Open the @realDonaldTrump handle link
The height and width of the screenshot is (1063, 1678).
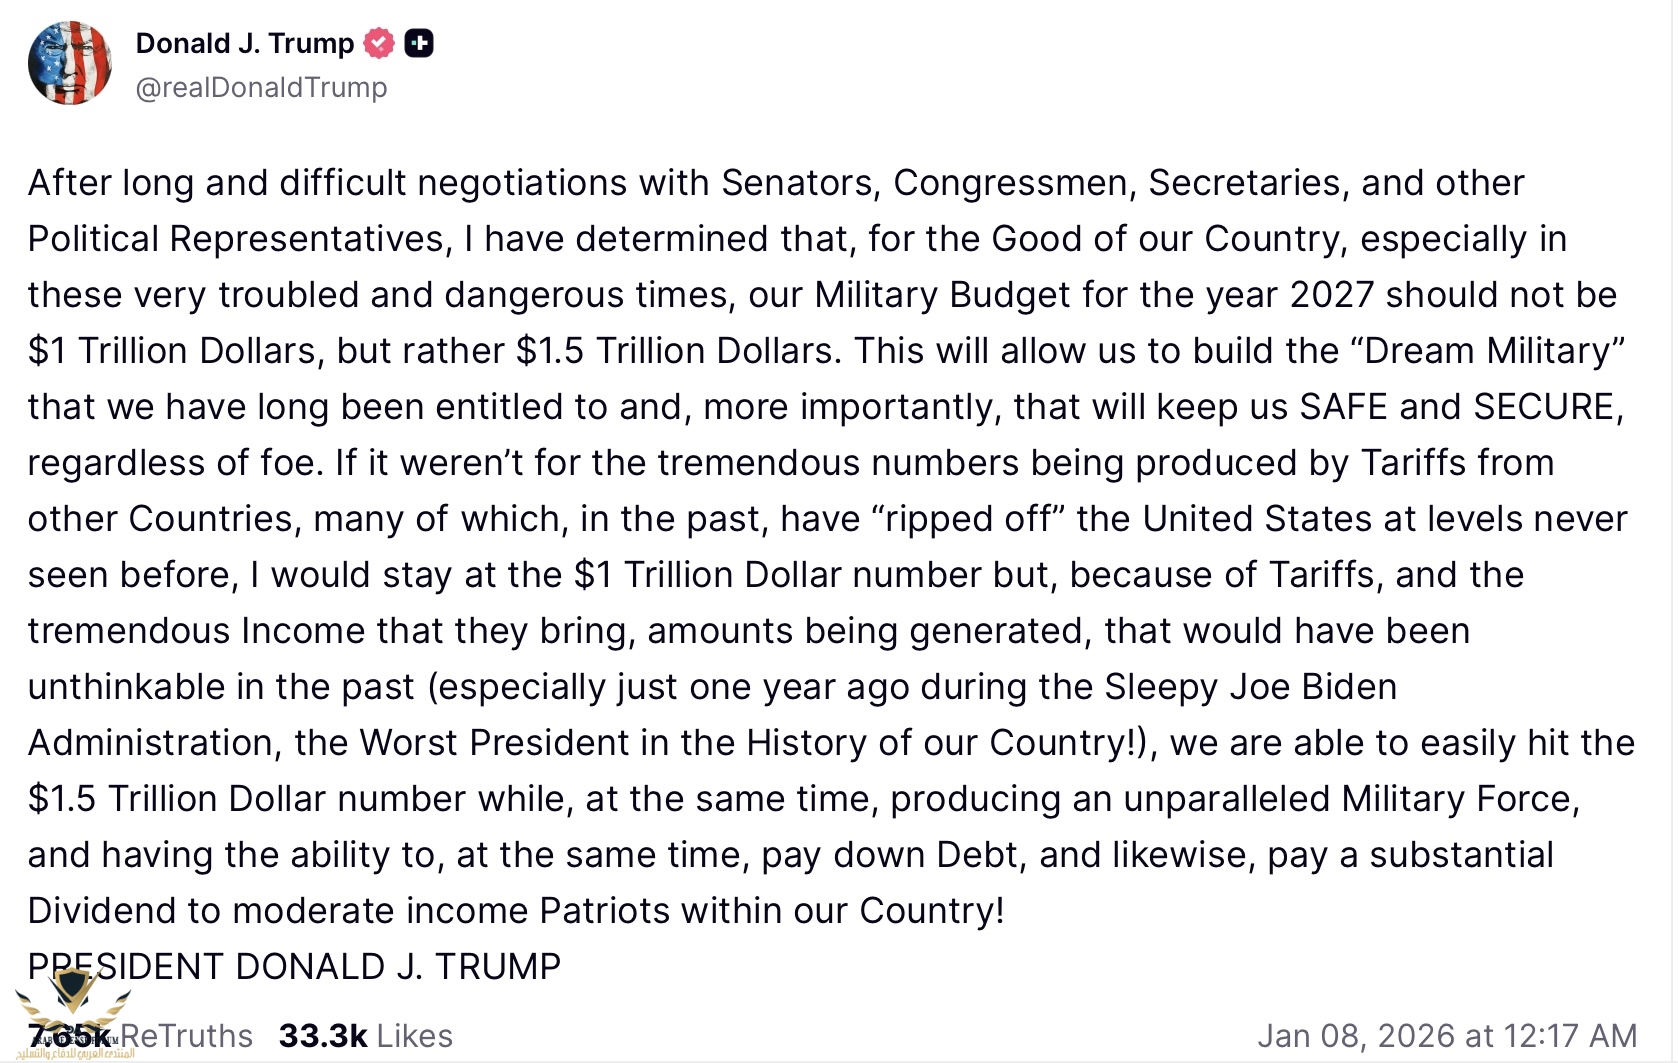[261, 88]
